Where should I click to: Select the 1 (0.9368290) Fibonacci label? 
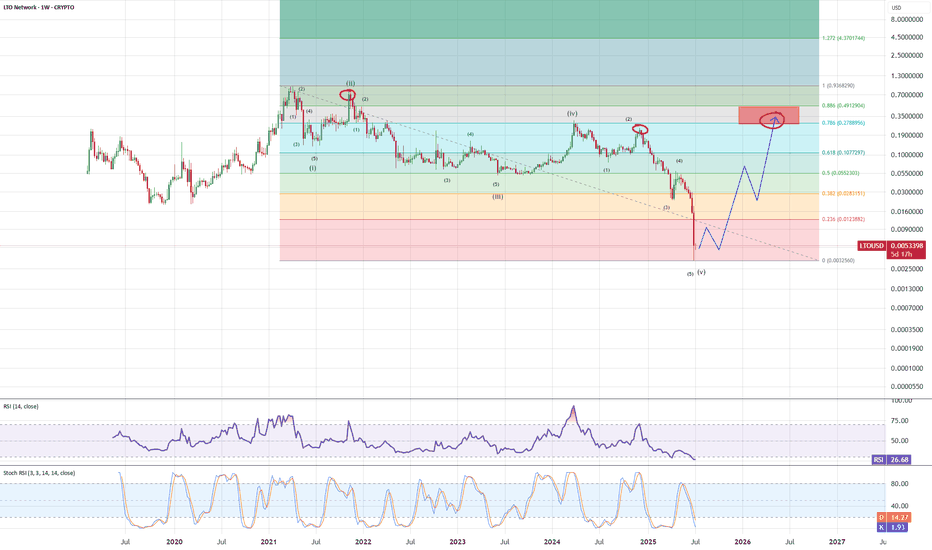[x=839, y=86]
